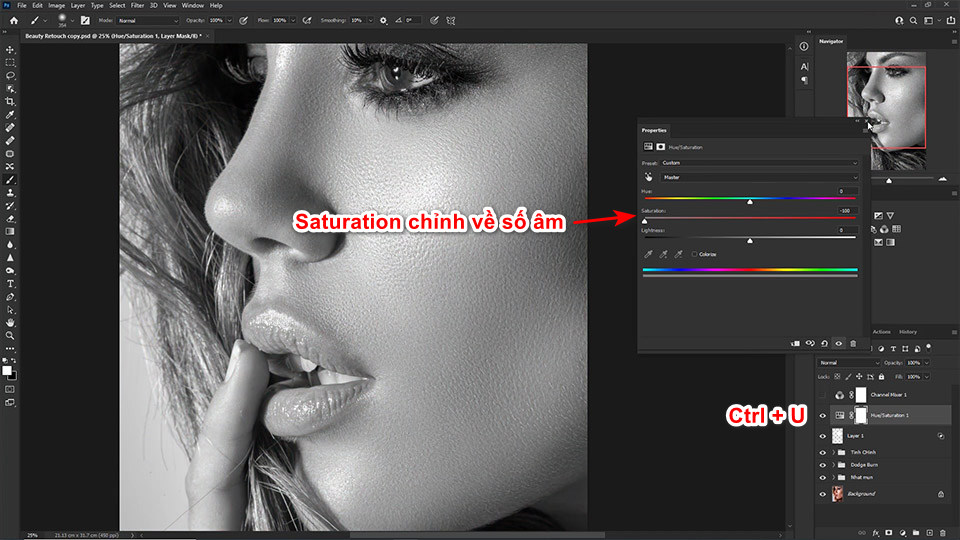Select the Move tool
The width and height of the screenshot is (960, 540).
(x=10, y=50)
